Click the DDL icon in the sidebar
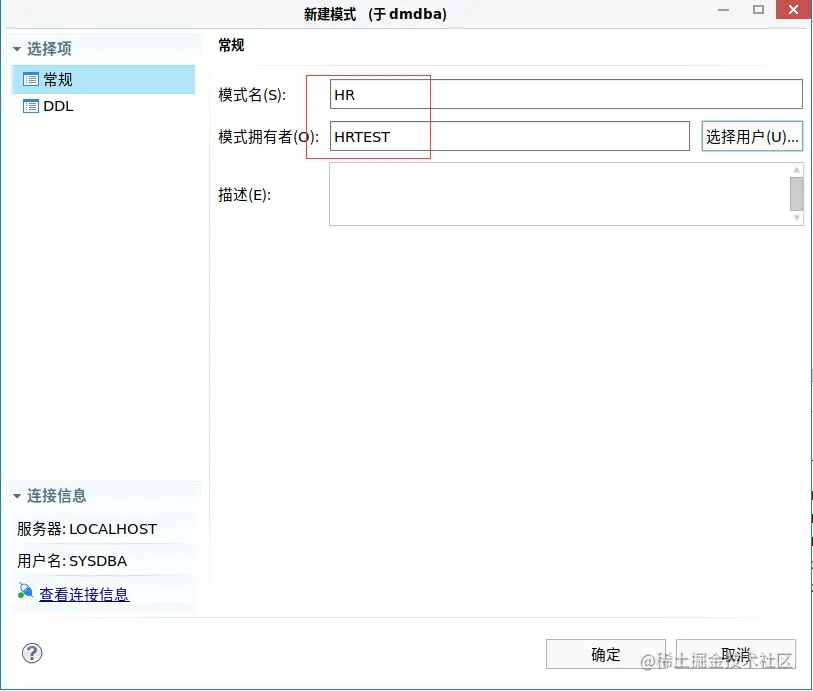 pos(30,106)
